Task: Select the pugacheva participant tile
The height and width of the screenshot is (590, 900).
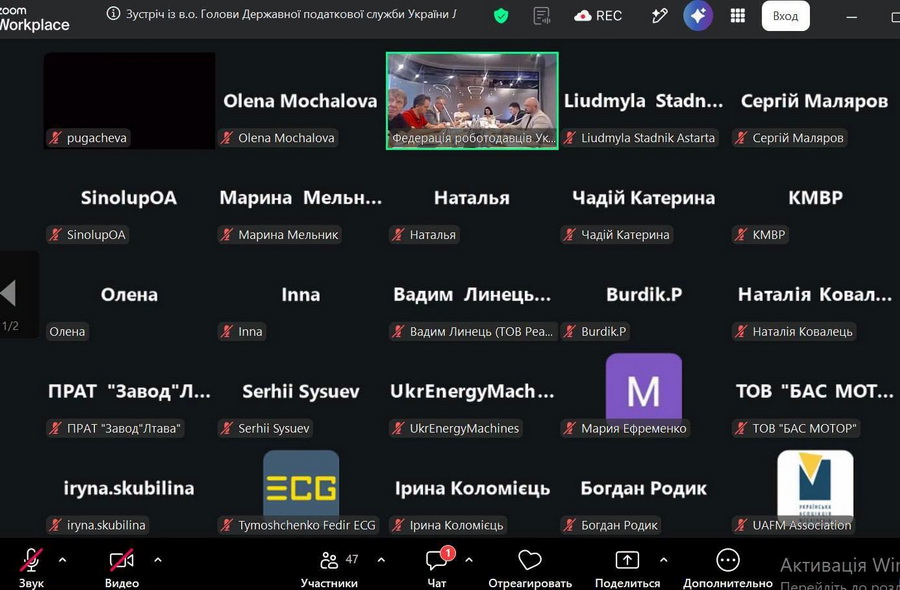Action: [129, 100]
